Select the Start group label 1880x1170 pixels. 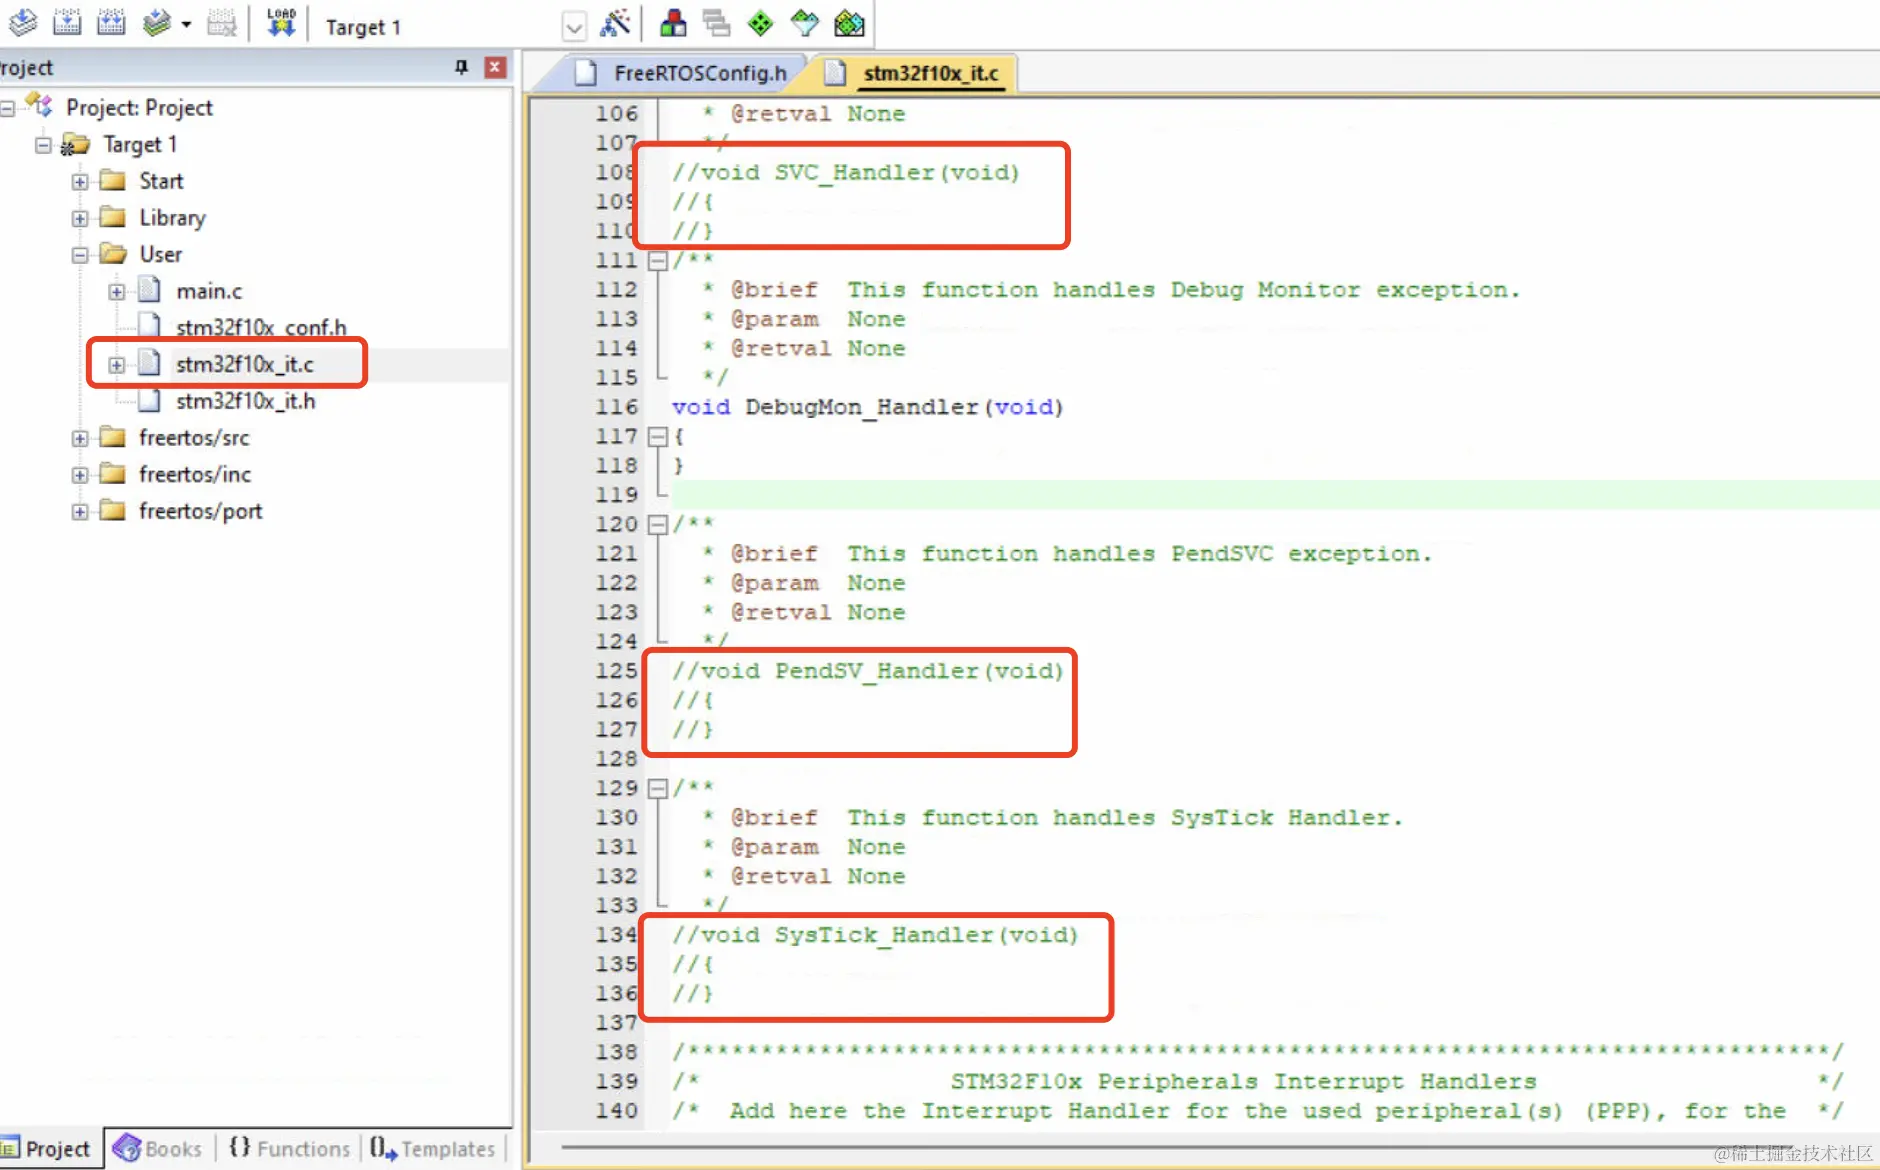(x=161, y=181)
